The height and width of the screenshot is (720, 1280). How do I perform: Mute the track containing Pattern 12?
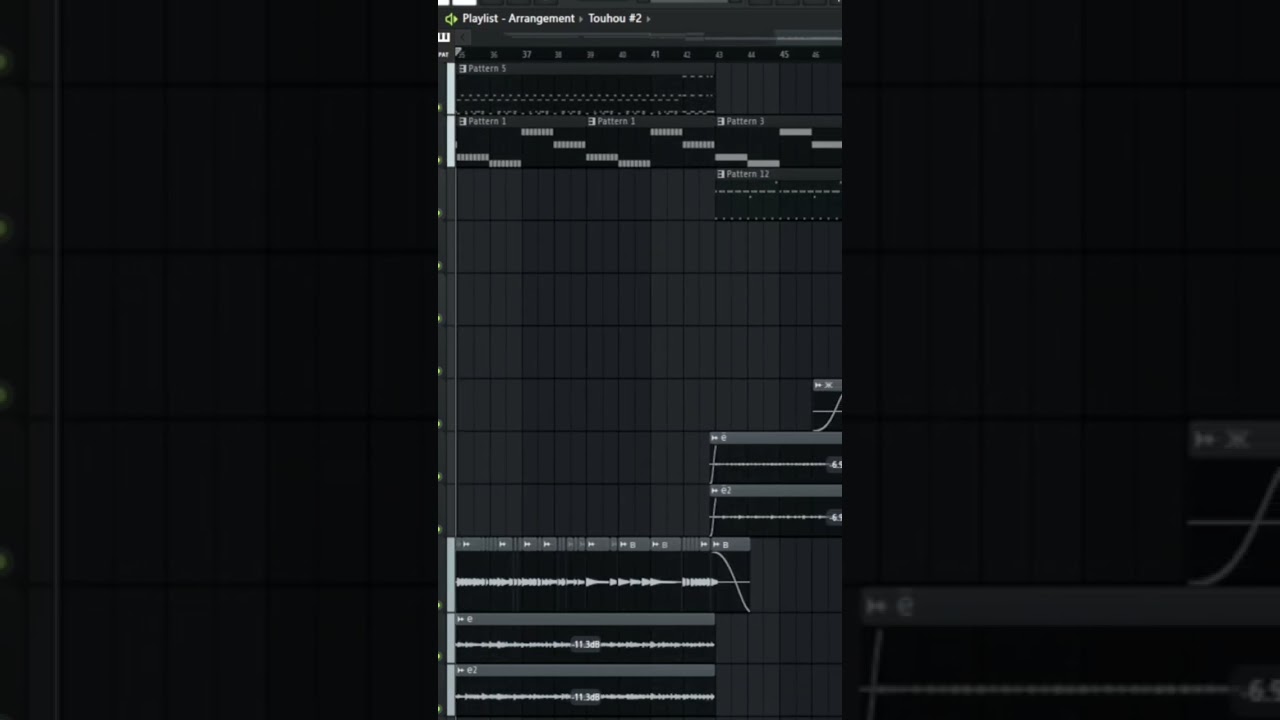[441, 213]
